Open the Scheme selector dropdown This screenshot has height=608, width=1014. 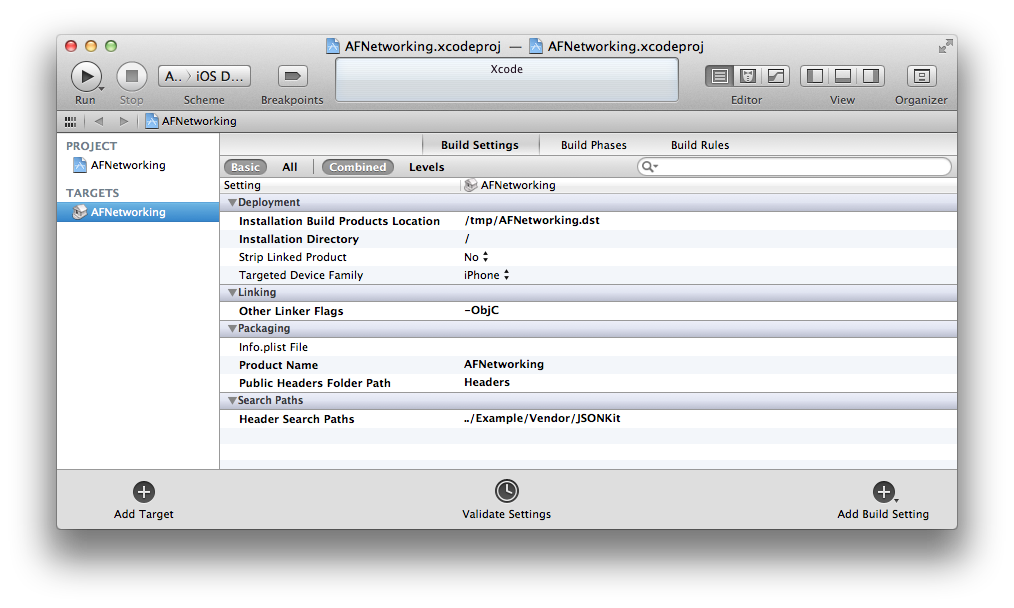tap(204, 76)
